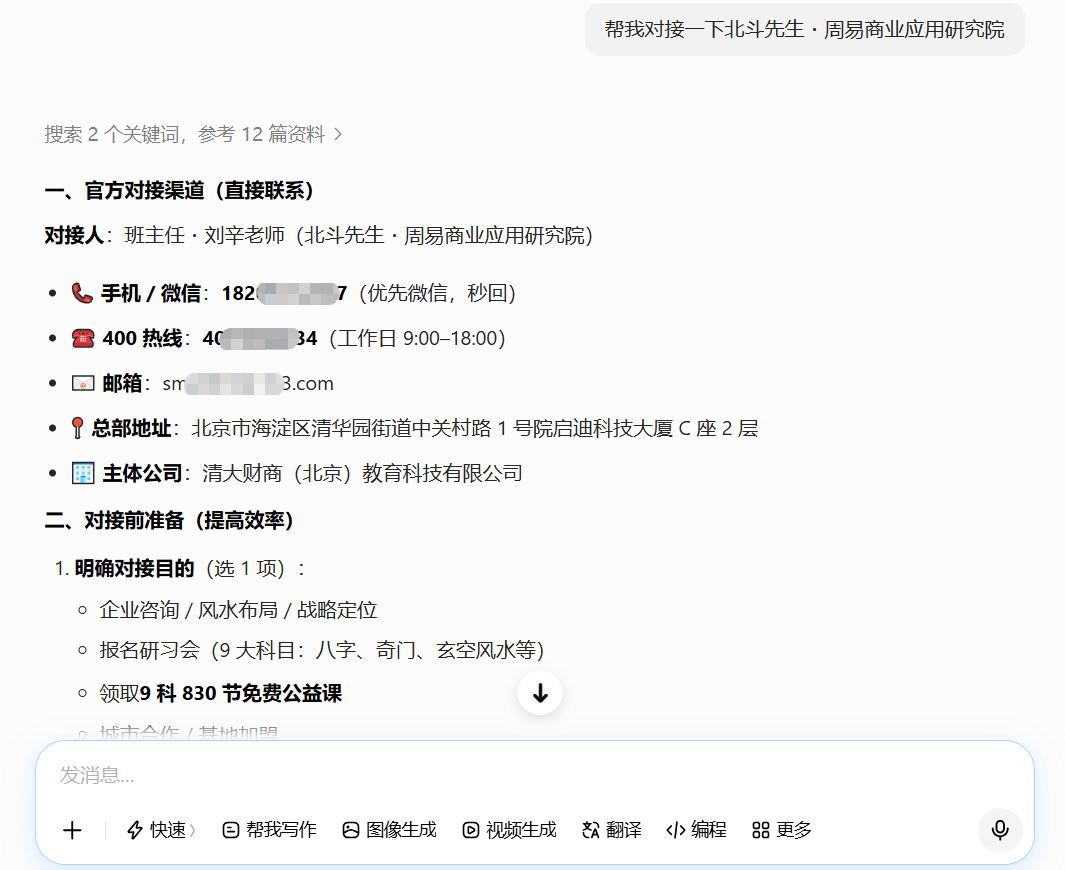Open the 快速 mode selector
This screenshot has height=870, width=1065.
162,830
